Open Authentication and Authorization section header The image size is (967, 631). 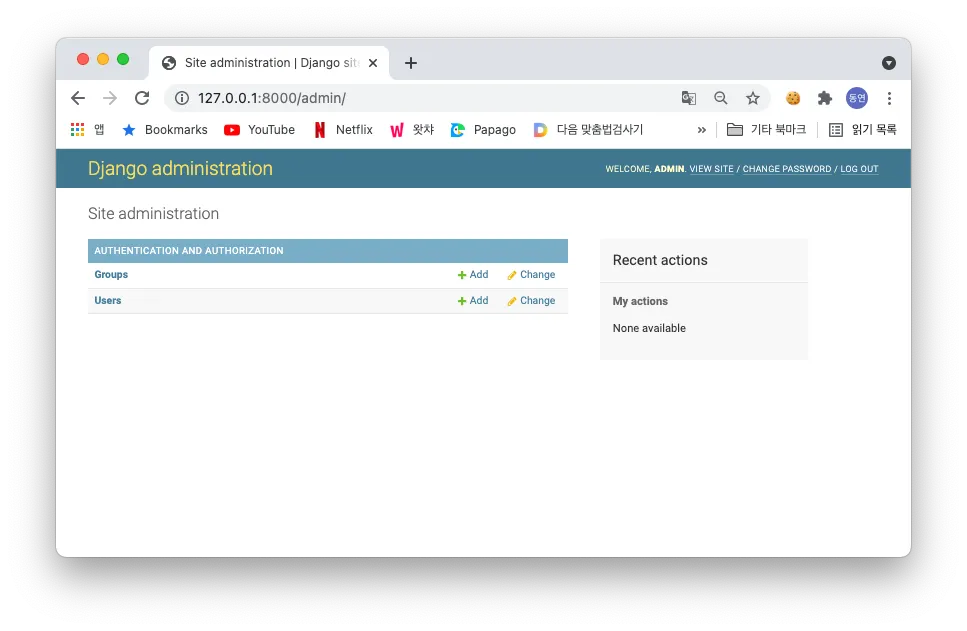[189, 250]
